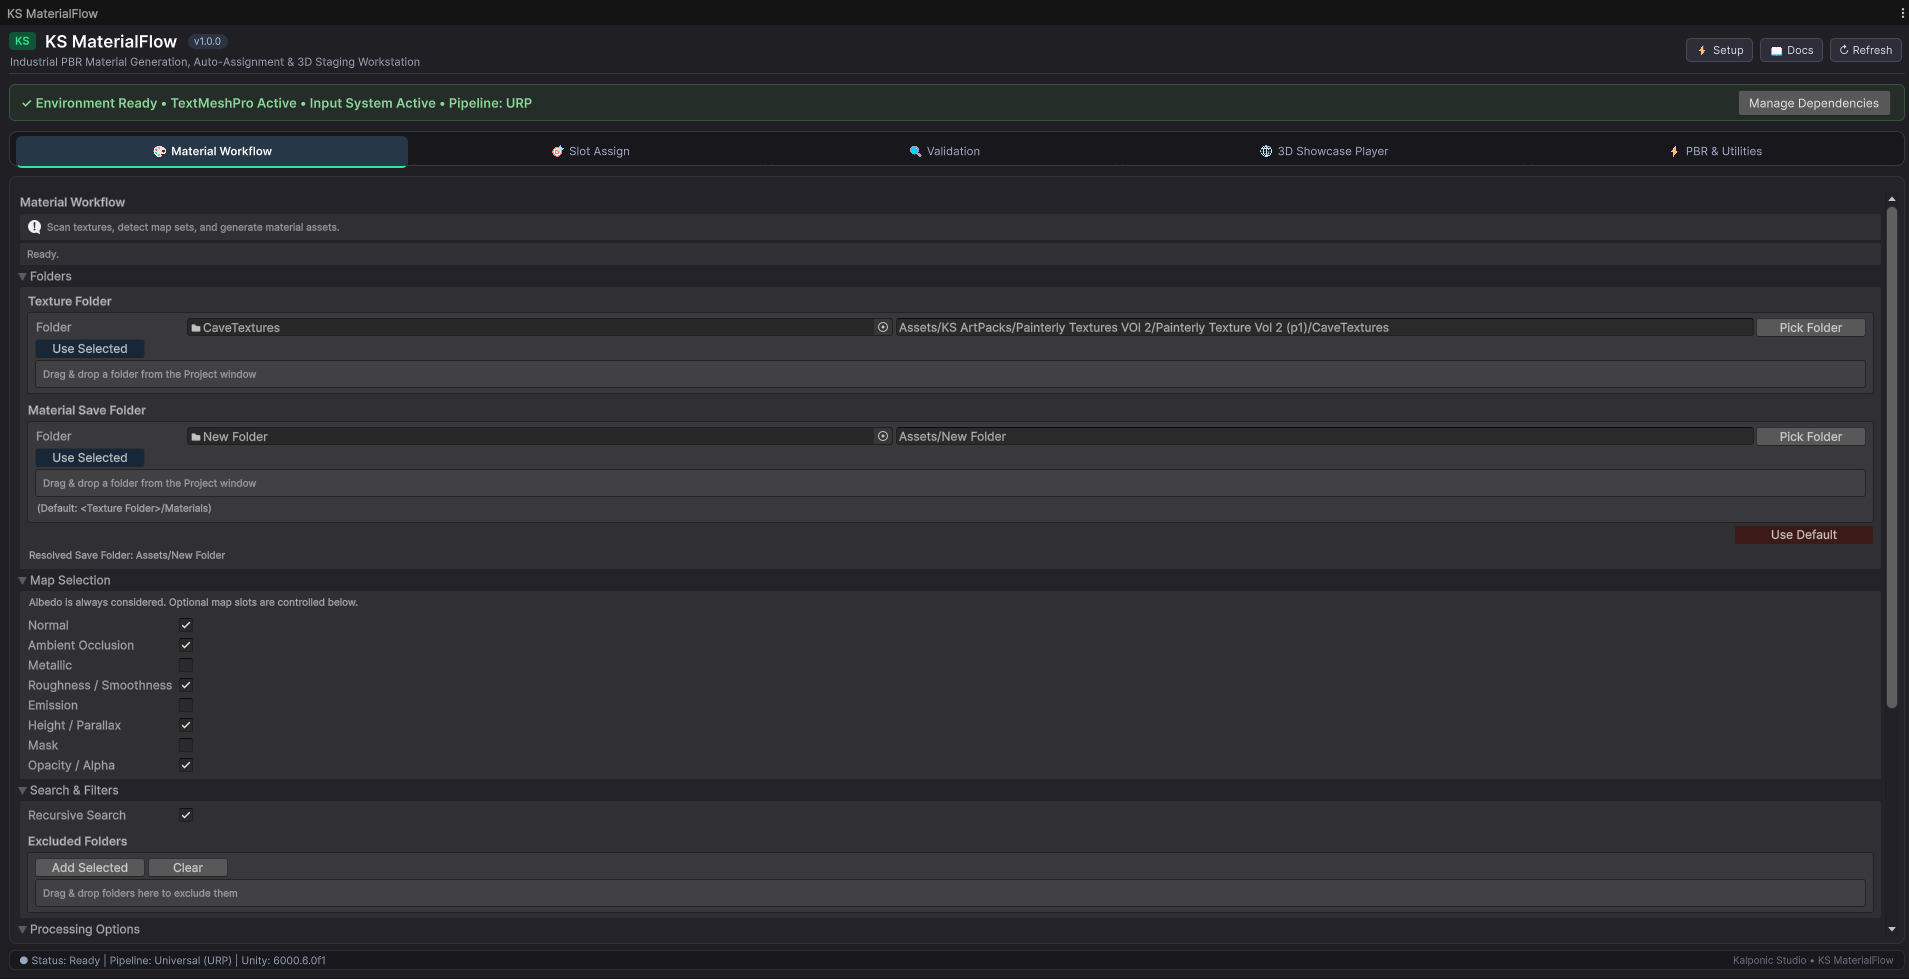Click the Setup button
The width and height of the screenshot is (1909, 979).
point(1719,50)
